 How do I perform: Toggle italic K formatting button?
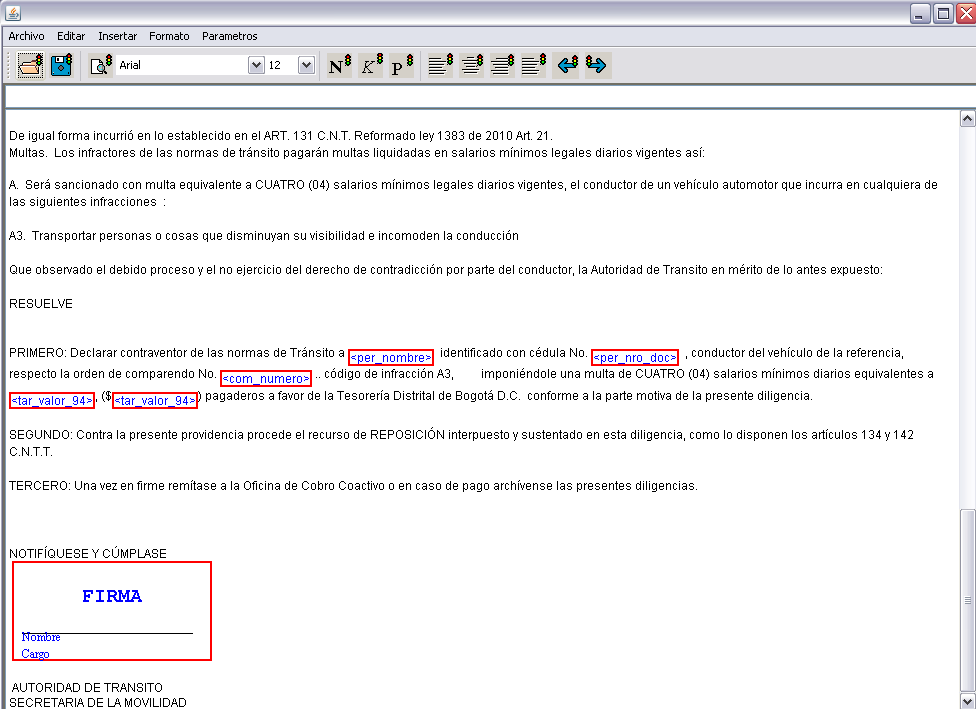[x=371, y=66]
